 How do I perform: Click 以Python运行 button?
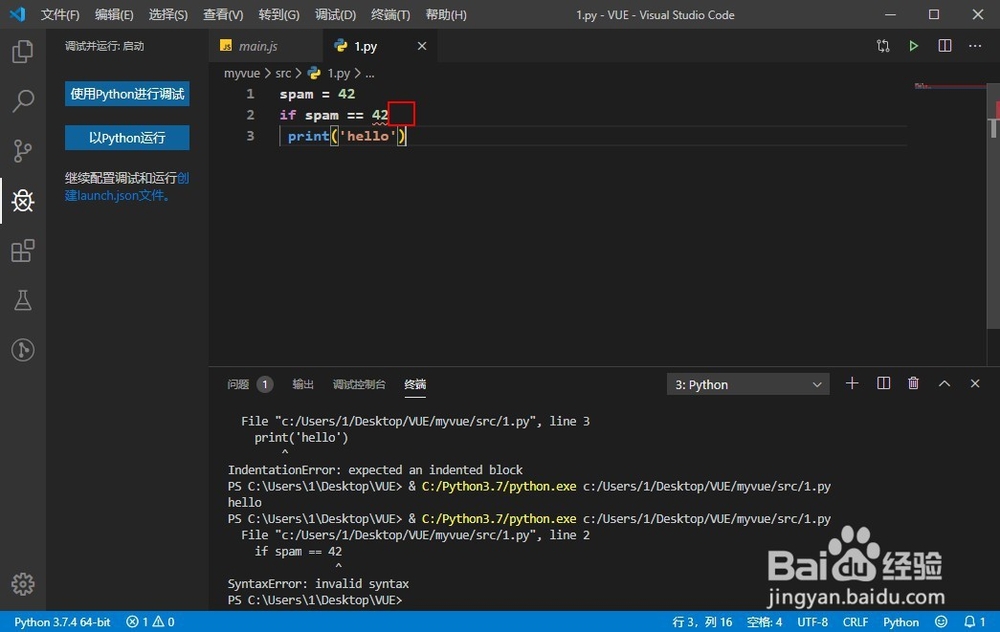click(x=127, y=138)
